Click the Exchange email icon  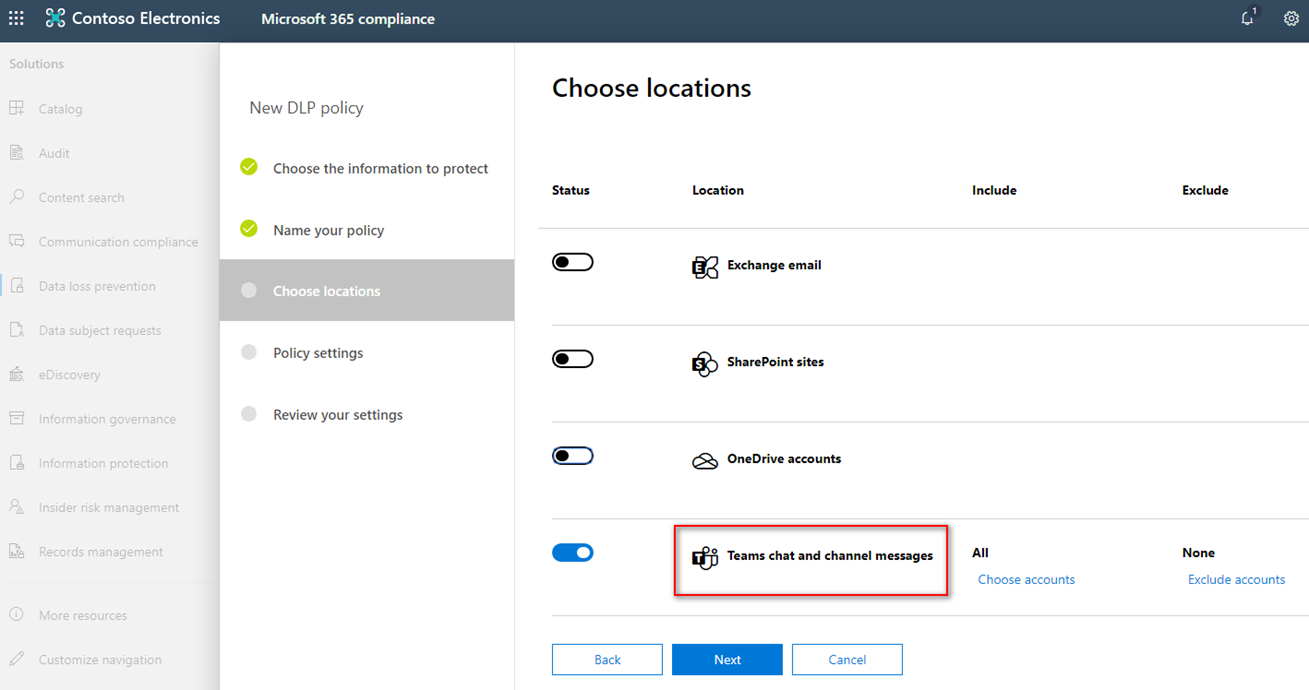click(705, 267)
